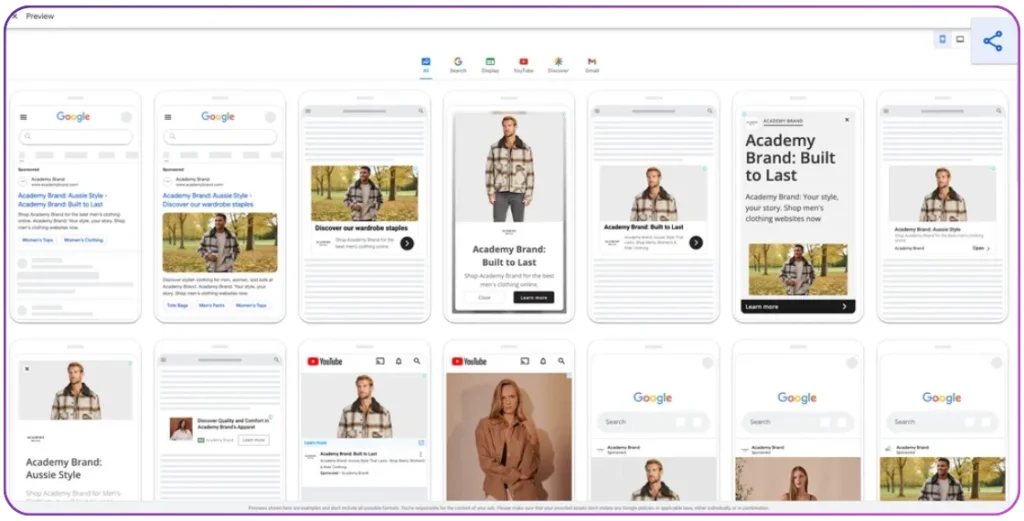Screen dimensions: 1024x521
Task: Close the Preview panel with X
Action: (14, 16)
